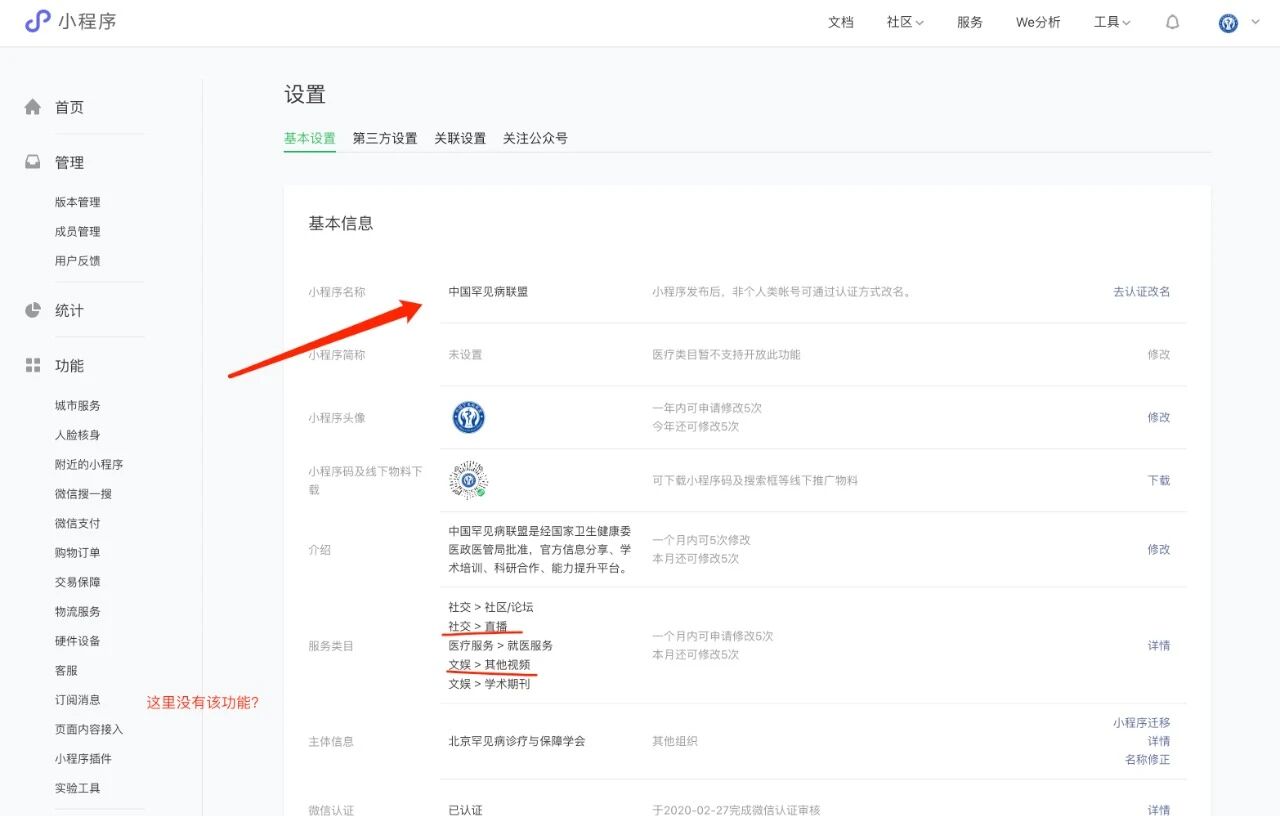Viewport: 1280px width, 816px height.
Task: Click the mini program avatar image
Action: 468,417
